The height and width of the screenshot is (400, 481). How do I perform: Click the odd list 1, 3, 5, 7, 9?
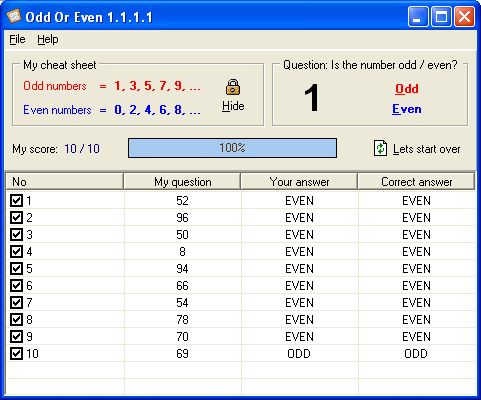coord(157,86)
